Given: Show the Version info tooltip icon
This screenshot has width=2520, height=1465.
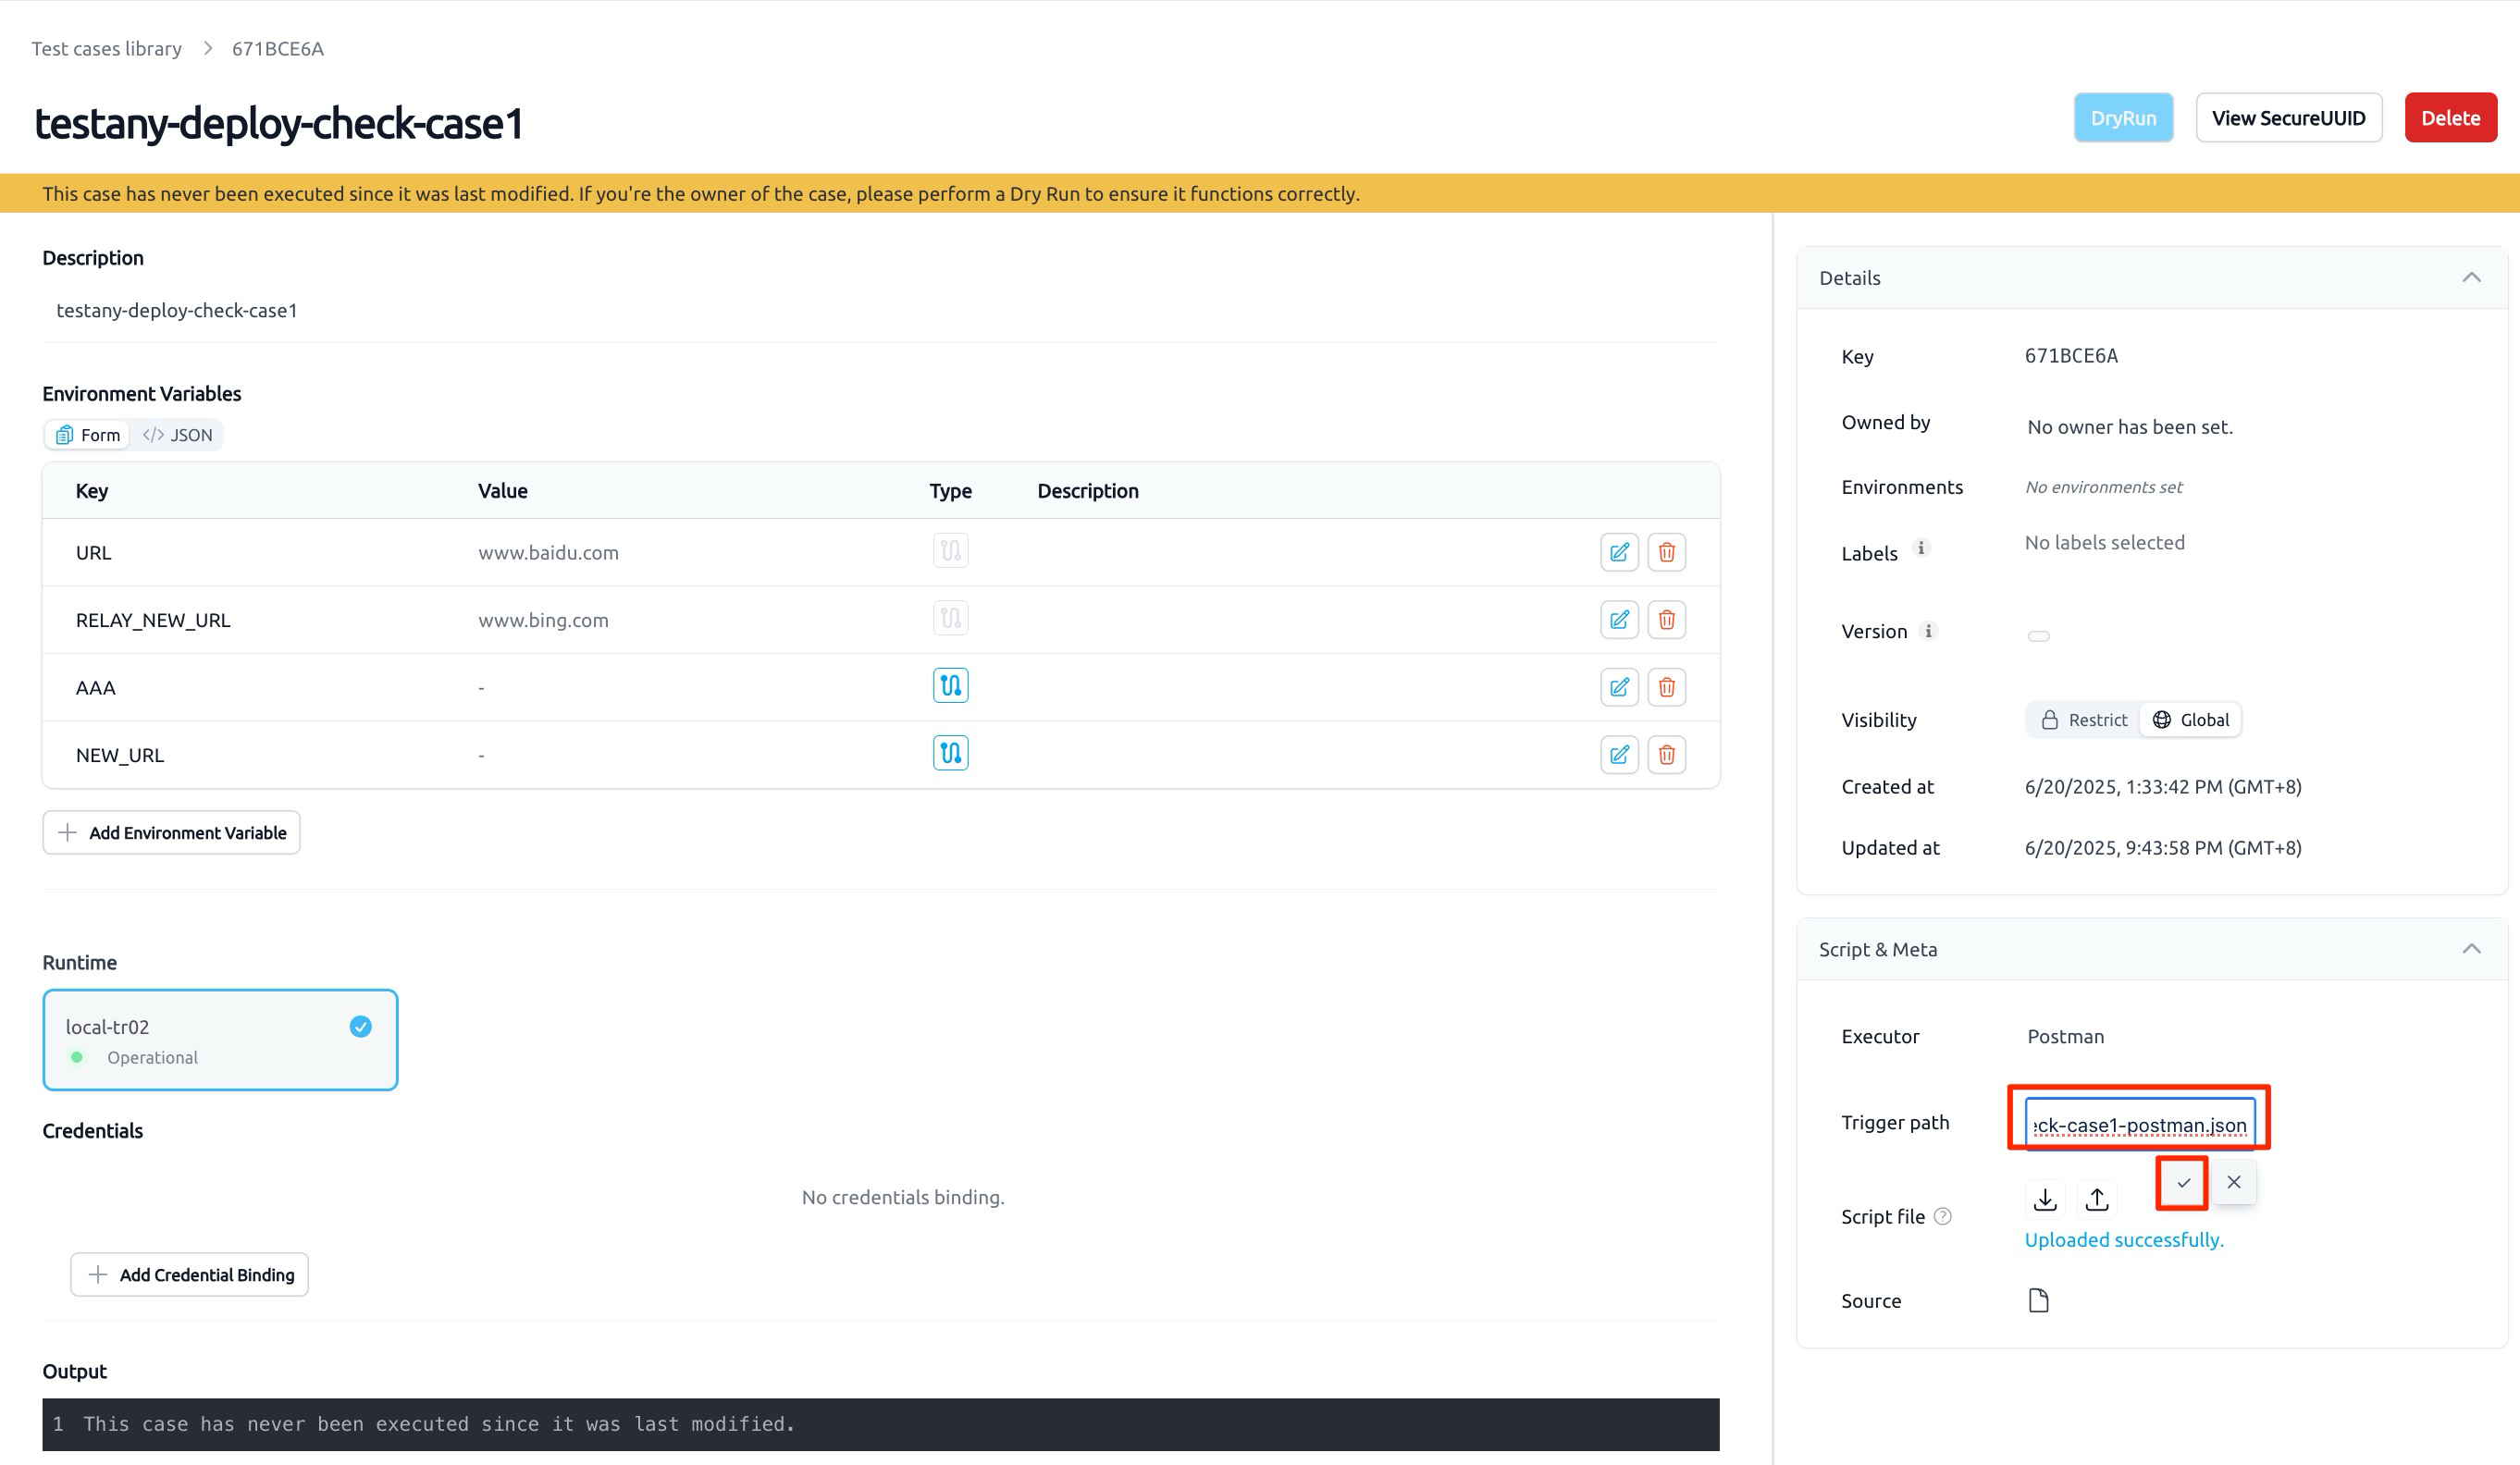Looking at the screenshot, I should tap(1928, 631).
